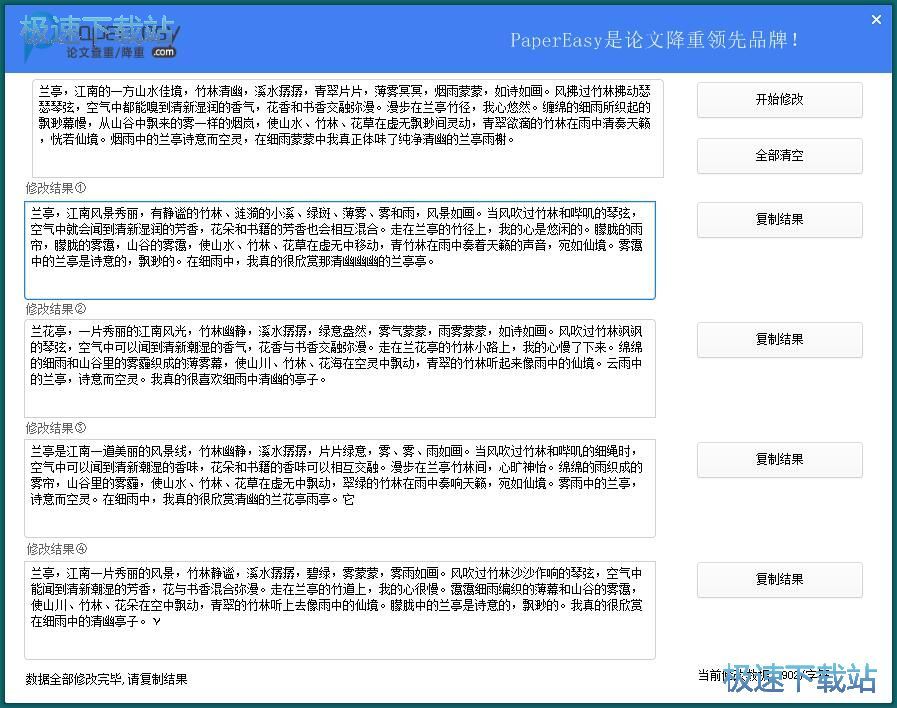This screenshot has width=897, height=708.
Task: Click inside the 修改结果② result box
Action: point(350,365)
